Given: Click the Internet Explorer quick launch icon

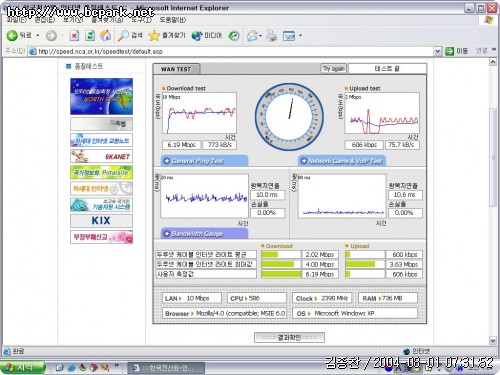Looking at the screenshot, I should [x=71, y=368].
